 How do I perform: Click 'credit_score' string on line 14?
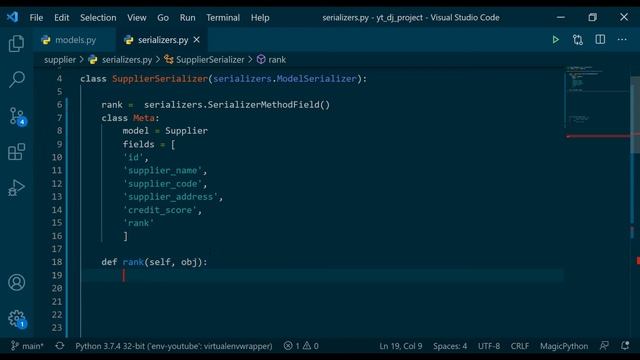160,210
